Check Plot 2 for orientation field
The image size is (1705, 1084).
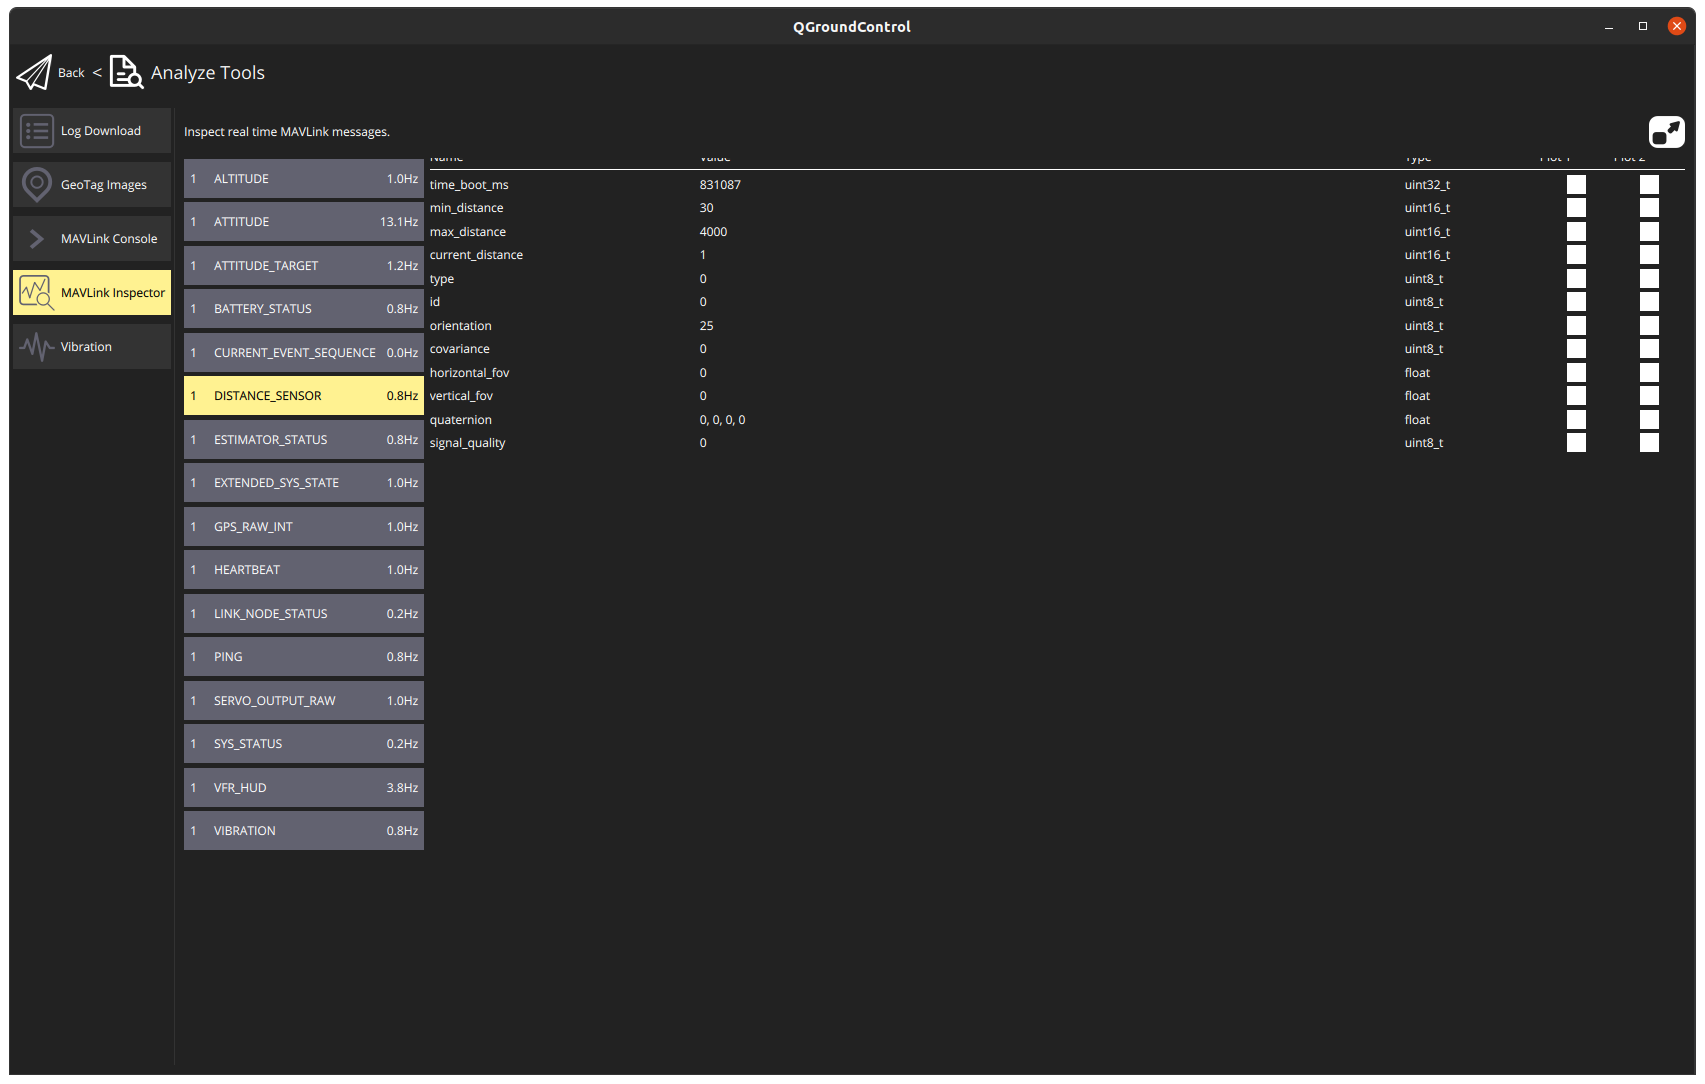tap(1648, 325)
